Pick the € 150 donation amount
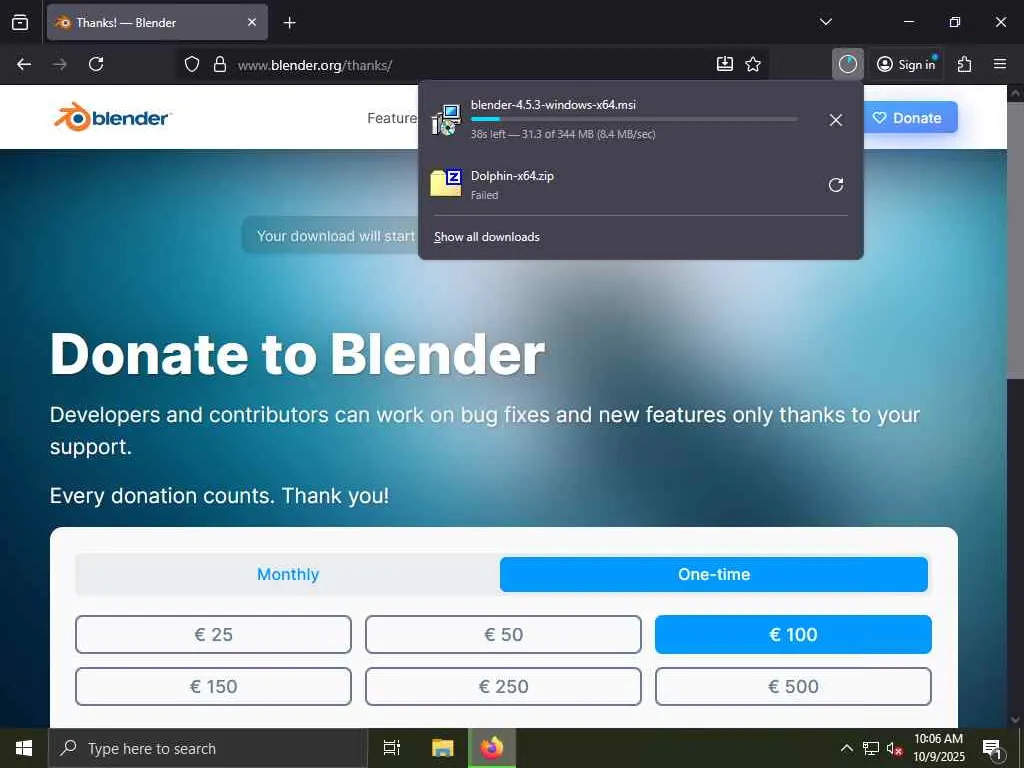 (x=214, y=686)
